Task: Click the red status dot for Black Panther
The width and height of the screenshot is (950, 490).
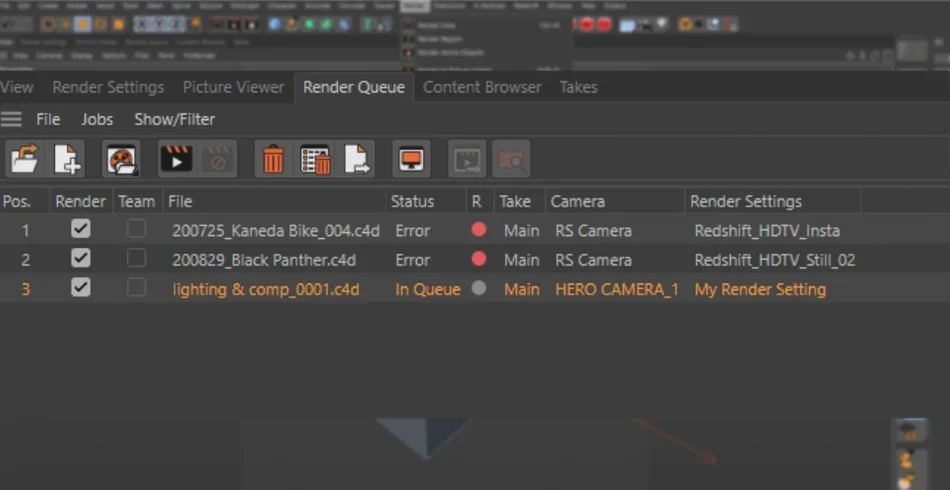Action: (479, 259)
